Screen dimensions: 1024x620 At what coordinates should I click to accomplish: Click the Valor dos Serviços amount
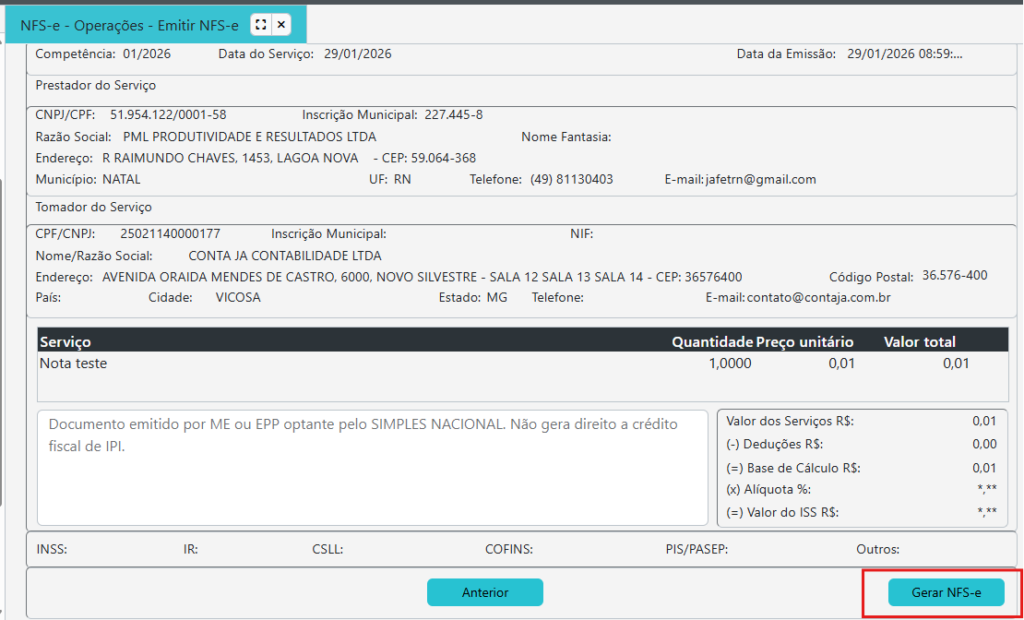point(983,422)
